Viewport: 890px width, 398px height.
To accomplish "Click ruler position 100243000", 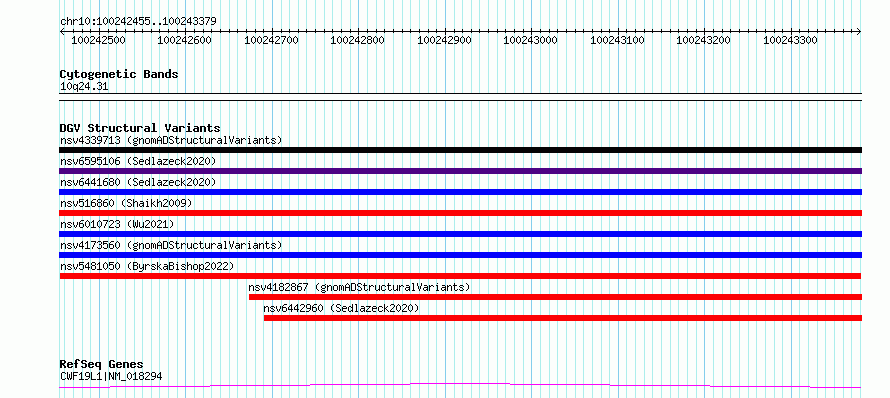I will point(531,40).
